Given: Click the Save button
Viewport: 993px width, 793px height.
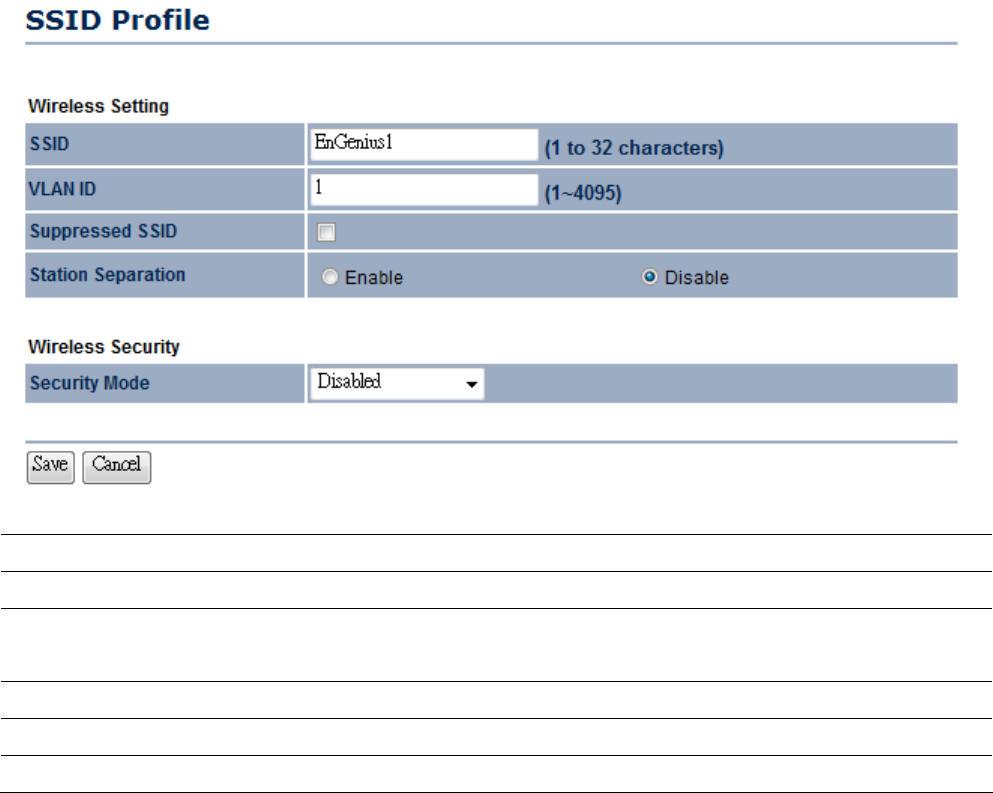Looking at the screenshot, I should (x=51, y=467).
